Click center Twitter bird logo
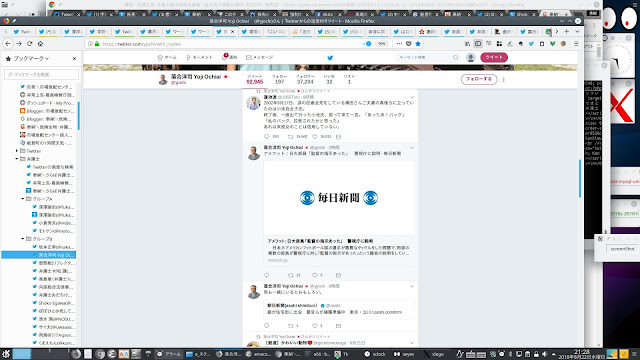 click(330, 58)
